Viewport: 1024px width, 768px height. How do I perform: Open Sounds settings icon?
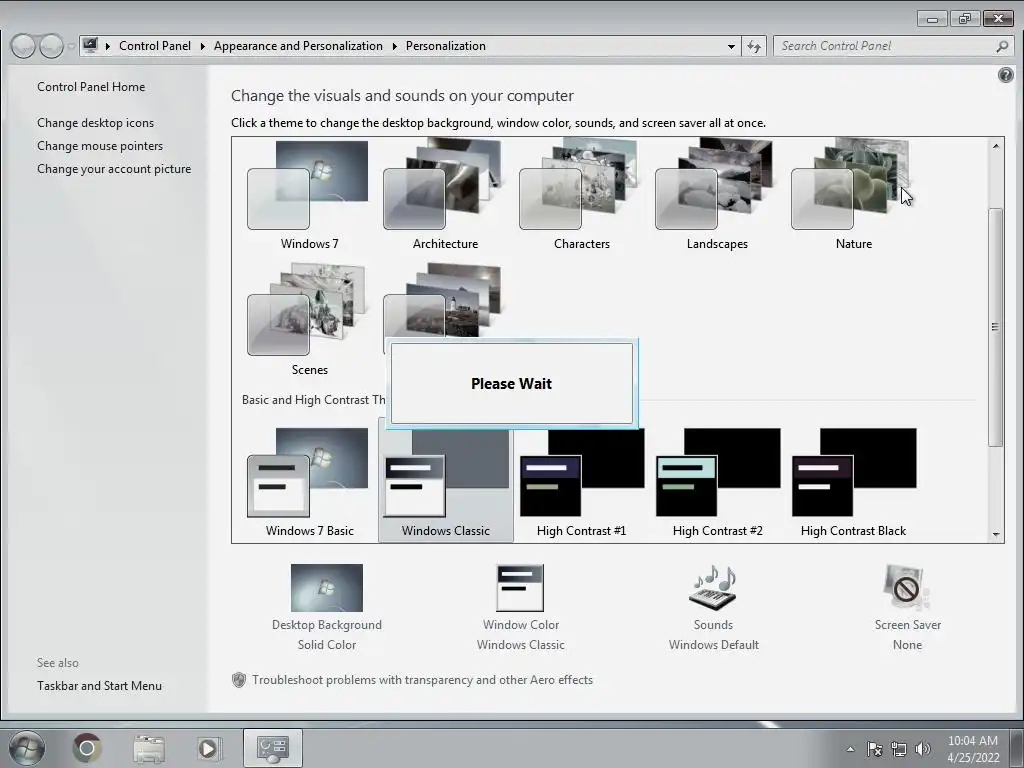click(713, 588)
